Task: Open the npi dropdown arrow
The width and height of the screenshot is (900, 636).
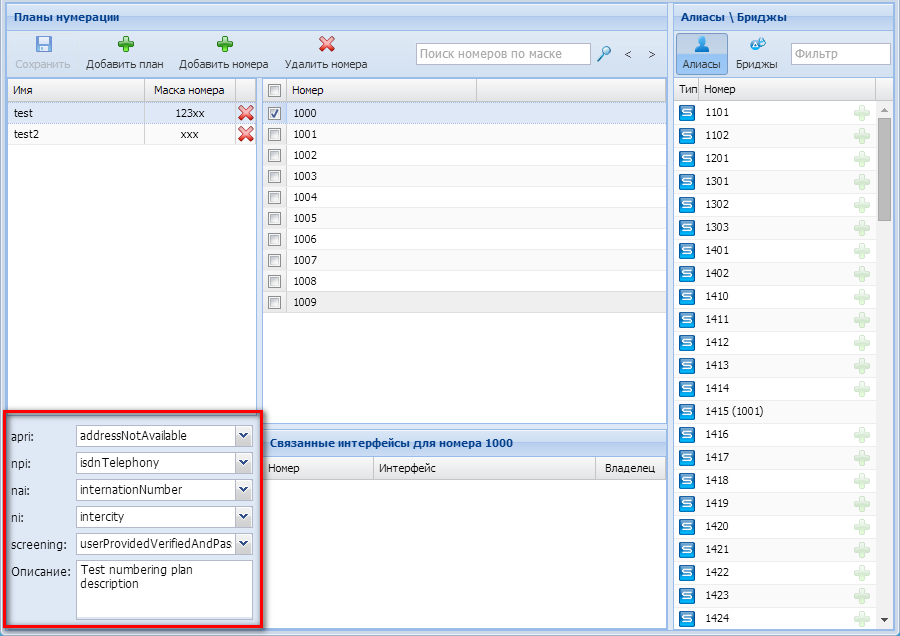Action: [x=244, y=463]
